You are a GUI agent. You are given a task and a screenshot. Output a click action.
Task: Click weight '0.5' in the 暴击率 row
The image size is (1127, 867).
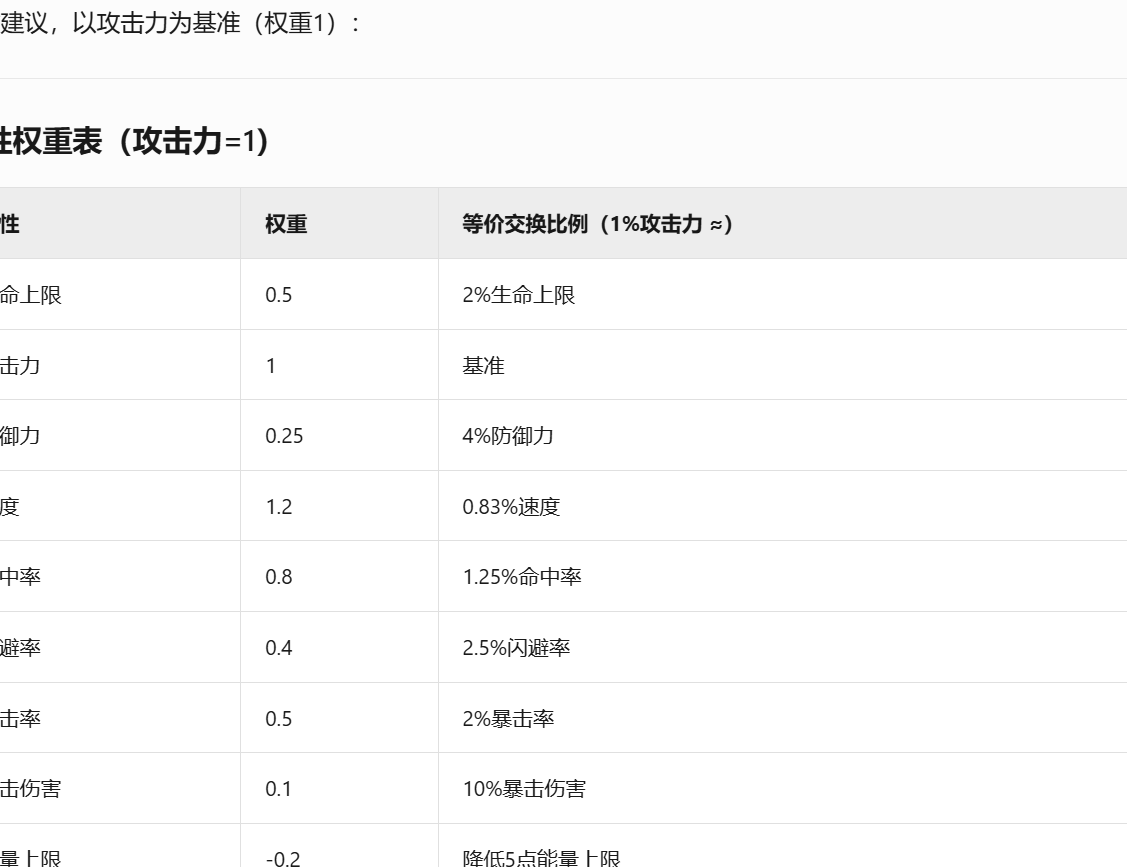278,719
